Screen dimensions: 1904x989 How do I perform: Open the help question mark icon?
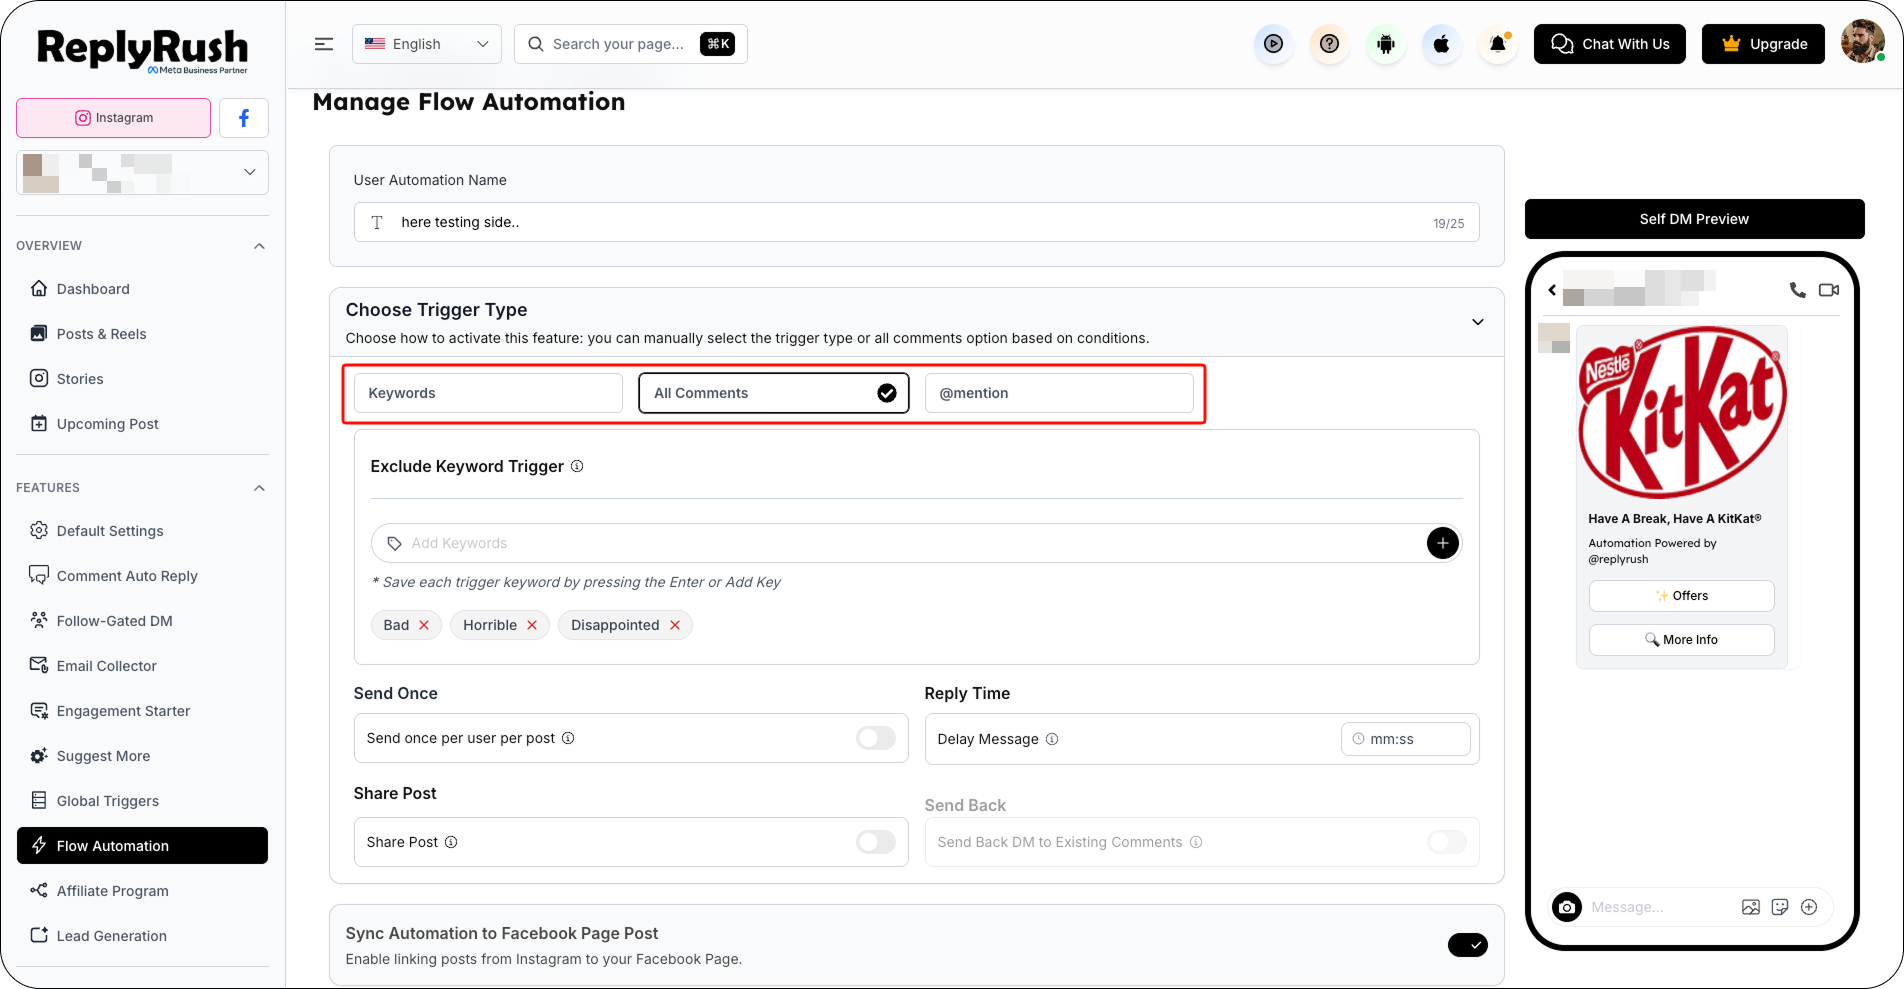(1329, 44)
